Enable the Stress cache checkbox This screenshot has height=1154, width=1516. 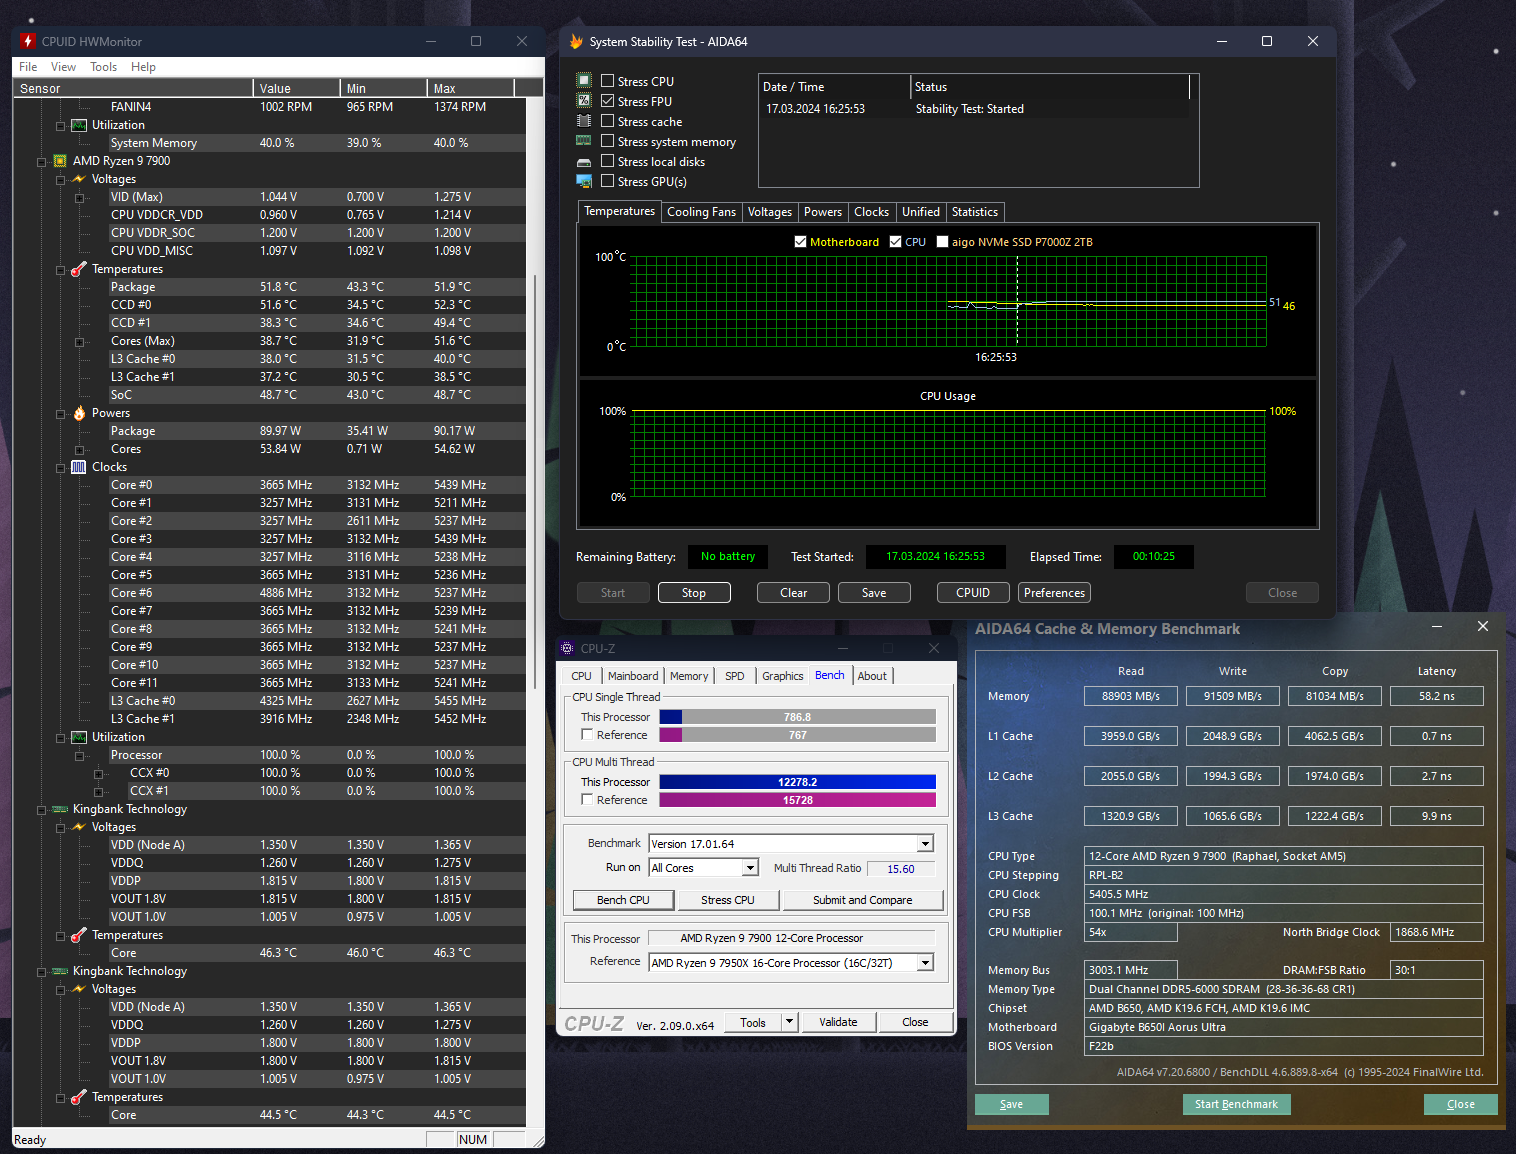click(607, 121)
